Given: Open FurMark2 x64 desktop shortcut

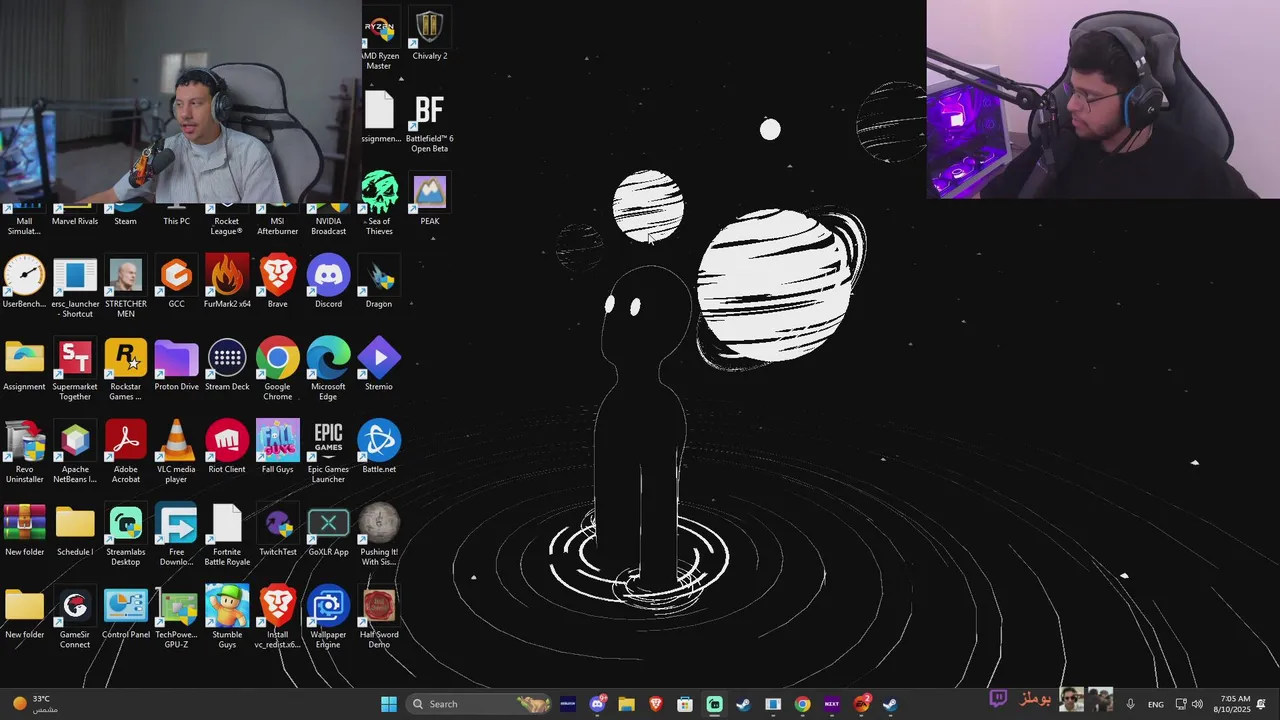Looking at the screenshot, I should click(227, 282).
